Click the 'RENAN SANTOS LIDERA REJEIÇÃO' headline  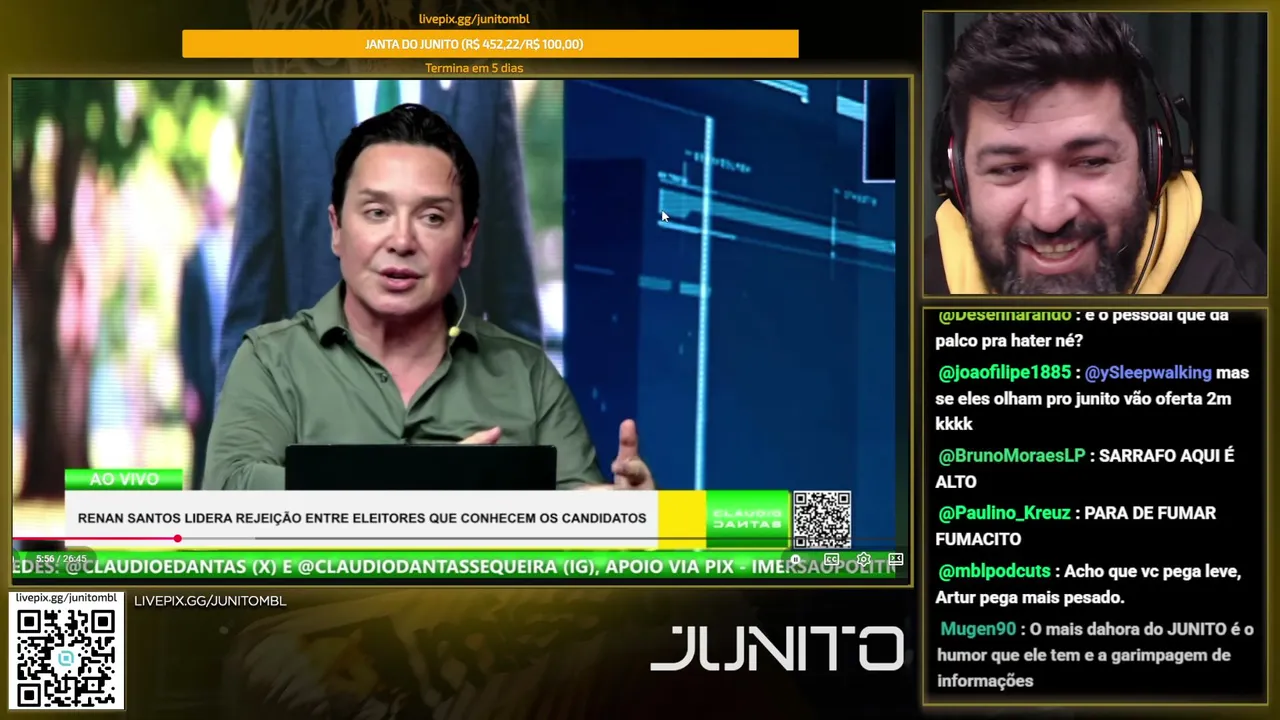(x=362, y=518)
